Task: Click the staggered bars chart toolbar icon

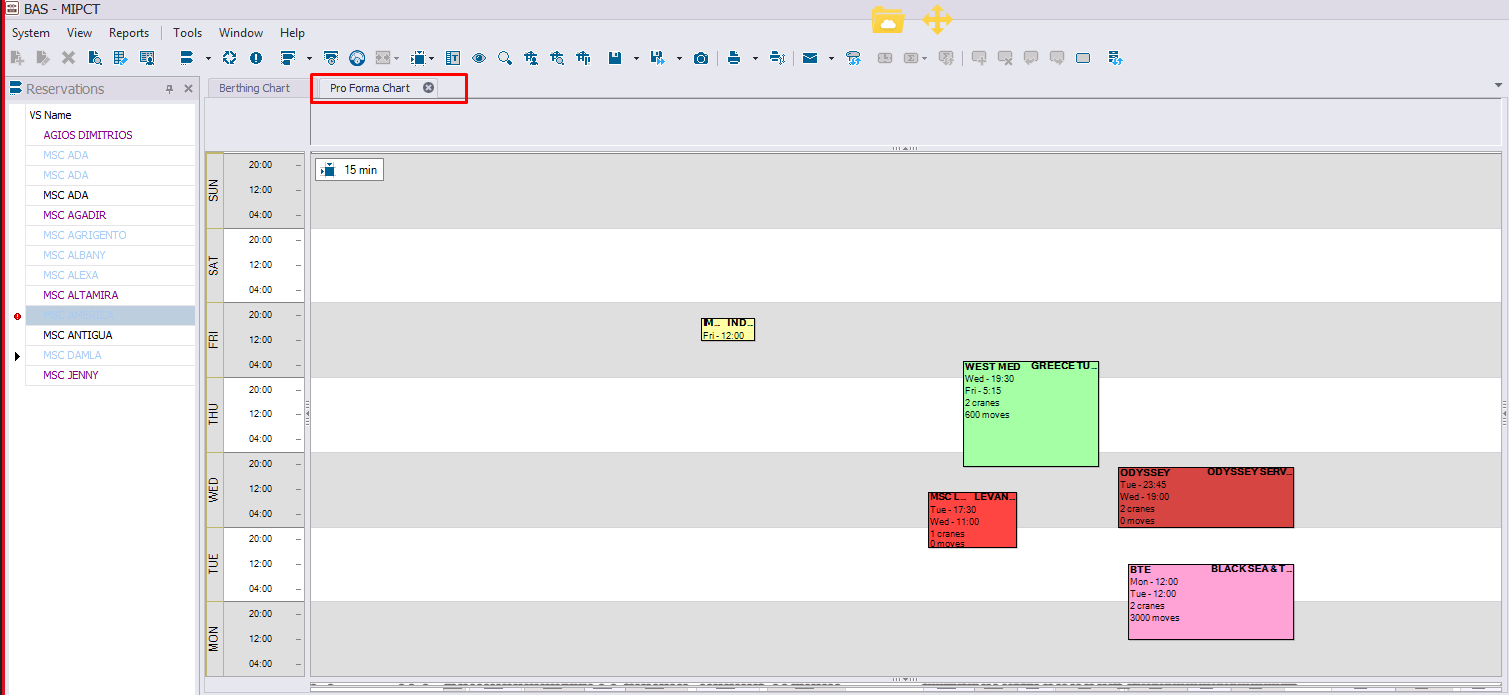Action: [x=288, y=58]
